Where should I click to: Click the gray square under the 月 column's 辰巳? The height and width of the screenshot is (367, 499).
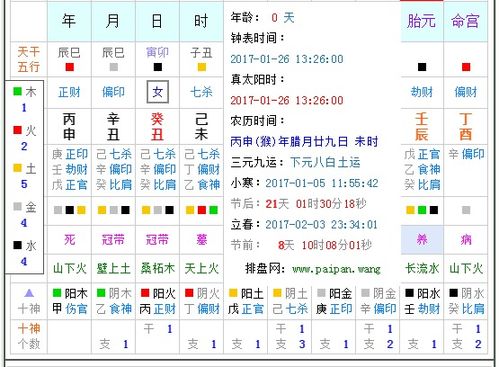(x=114, y=67)
